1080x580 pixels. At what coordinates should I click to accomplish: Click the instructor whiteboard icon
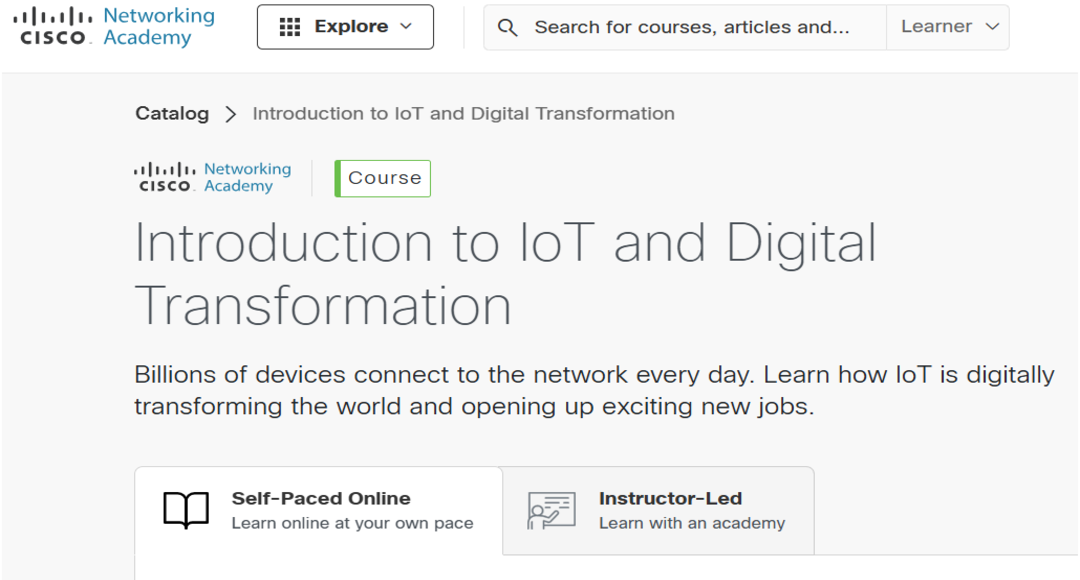[x=551, y=510]
